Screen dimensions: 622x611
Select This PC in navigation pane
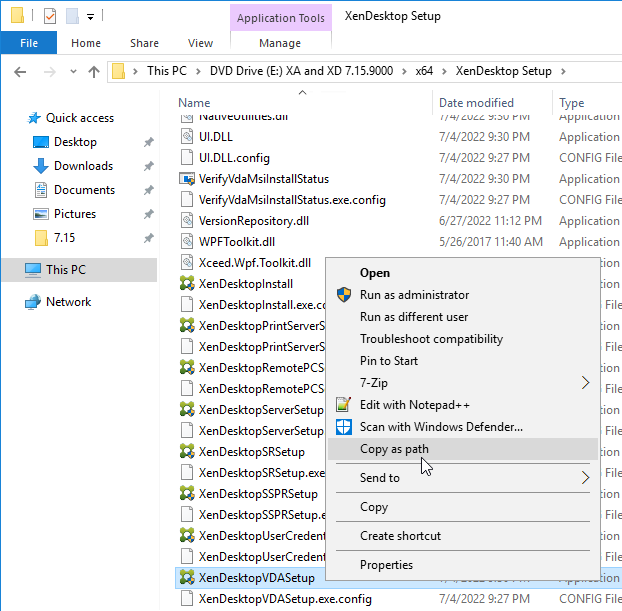pyautogui.click(x=65, y=270)
